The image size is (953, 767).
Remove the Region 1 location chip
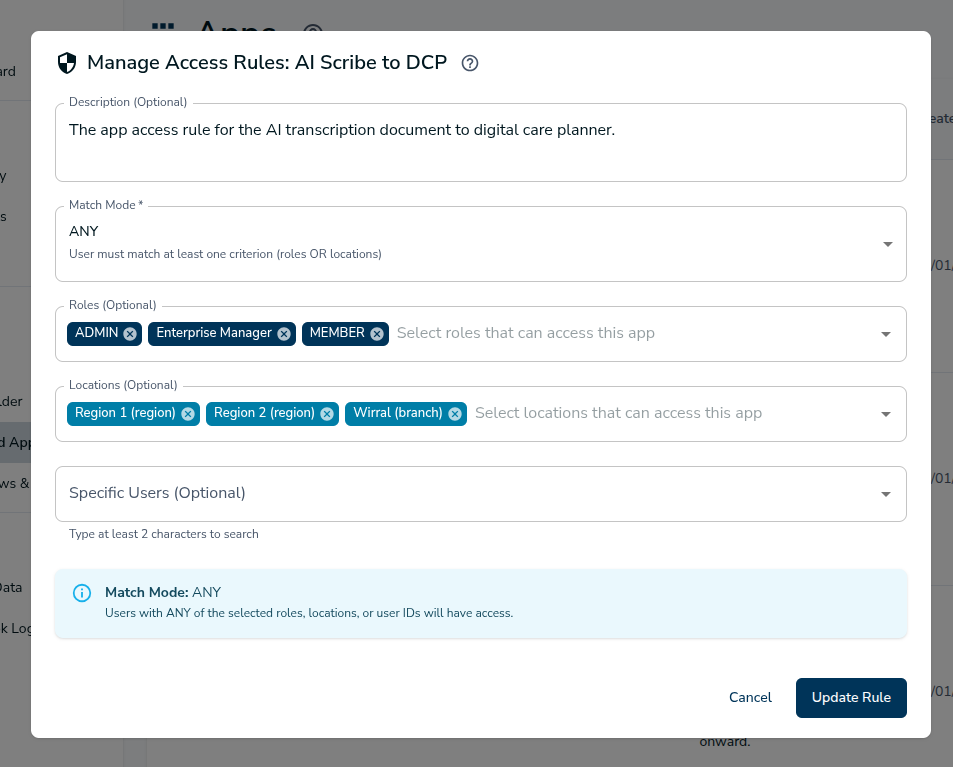coord(189,413)
